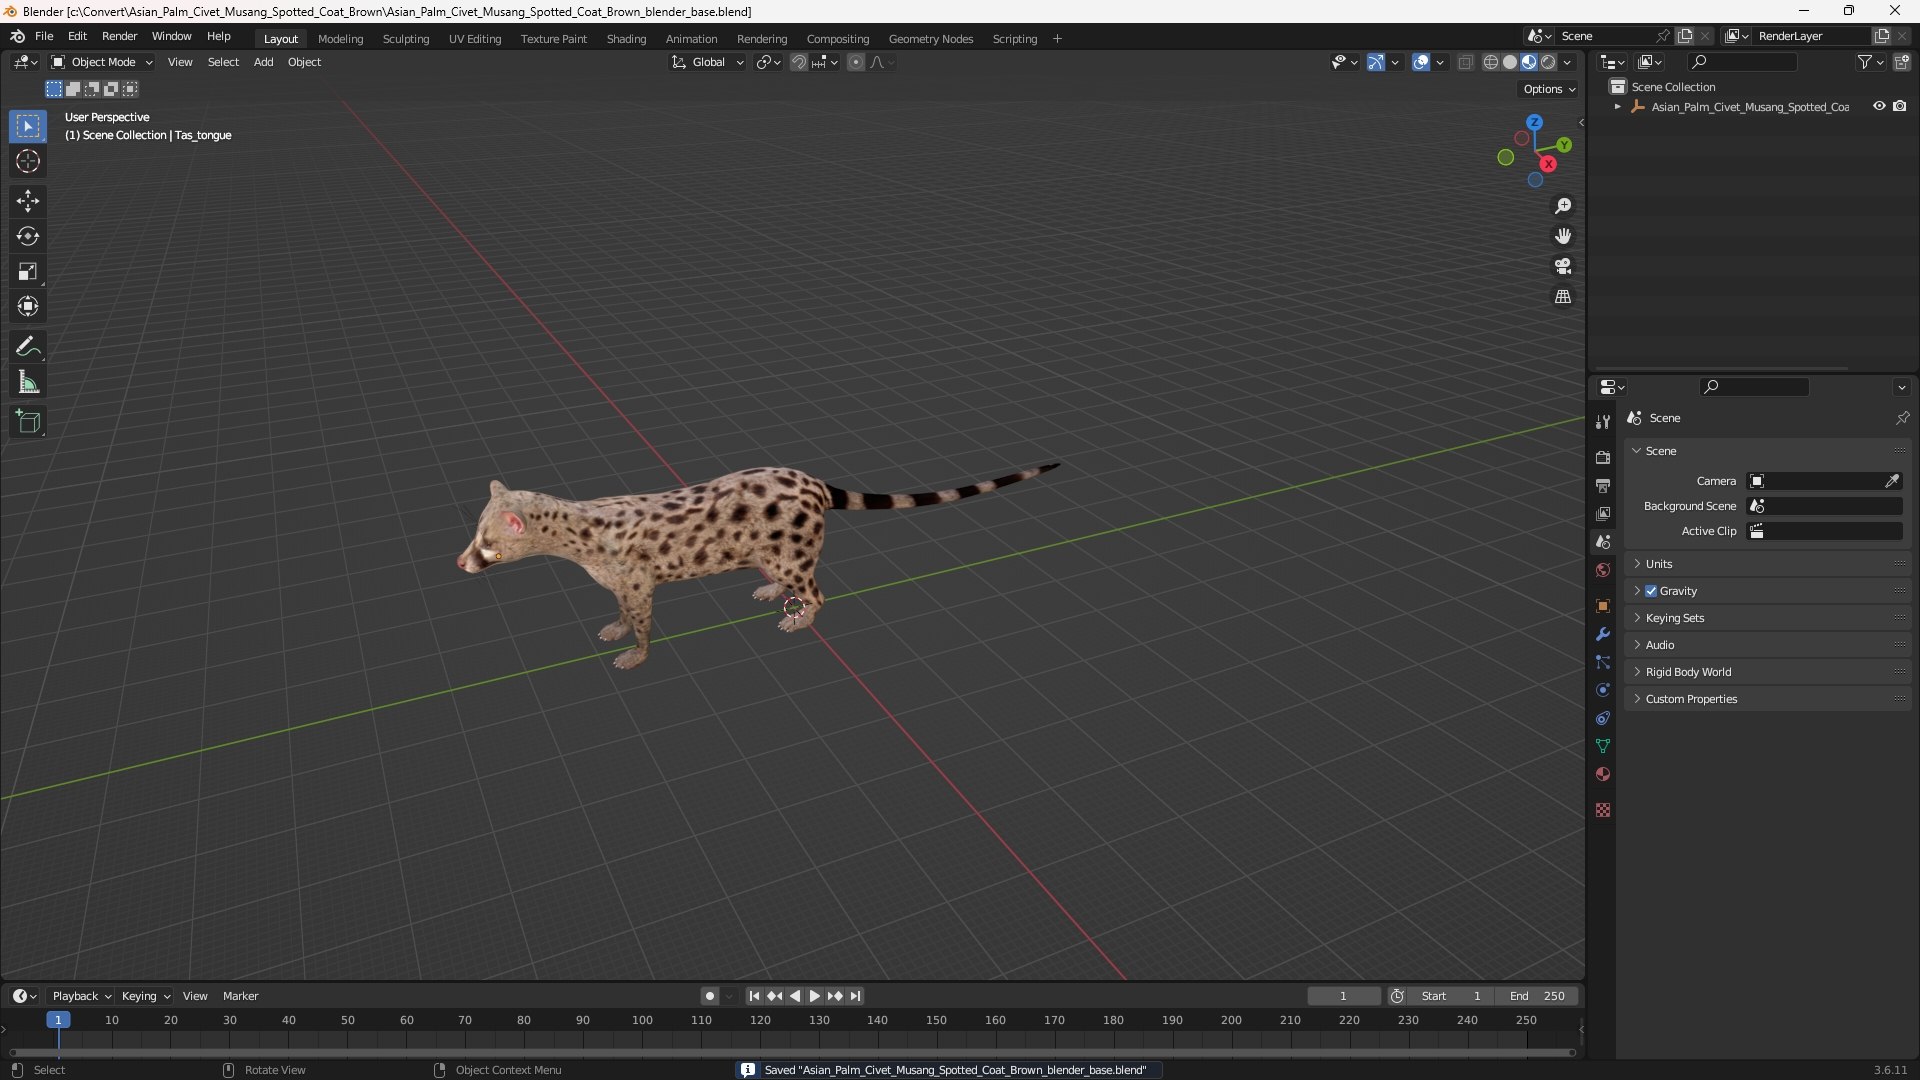
Task: Open the Render menu
Action: [x=119, y=36]
